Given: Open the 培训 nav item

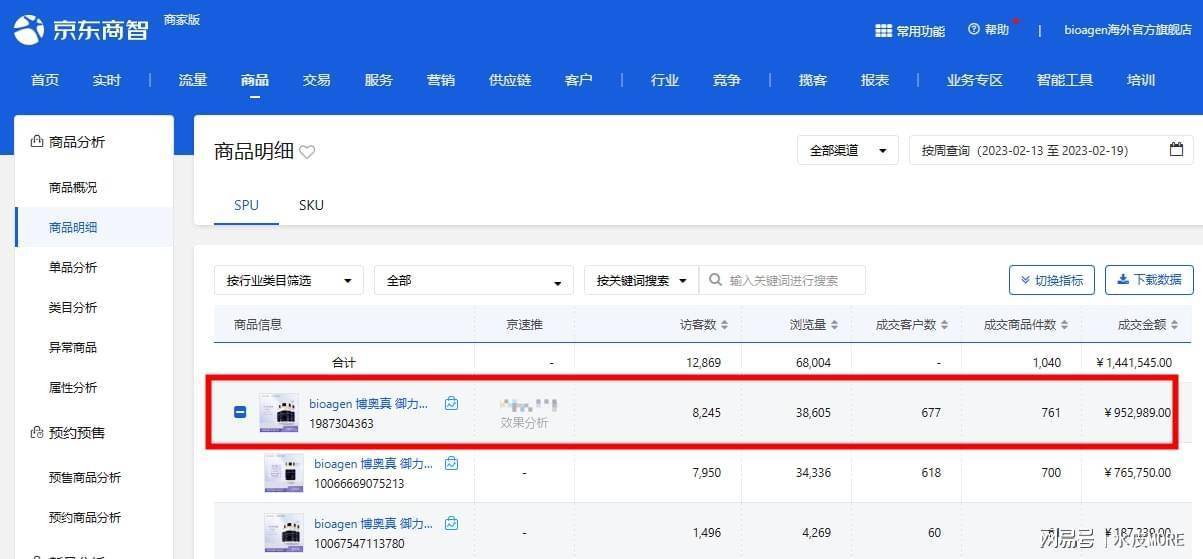Looking at the screenshot, I should pos(1141,80).
